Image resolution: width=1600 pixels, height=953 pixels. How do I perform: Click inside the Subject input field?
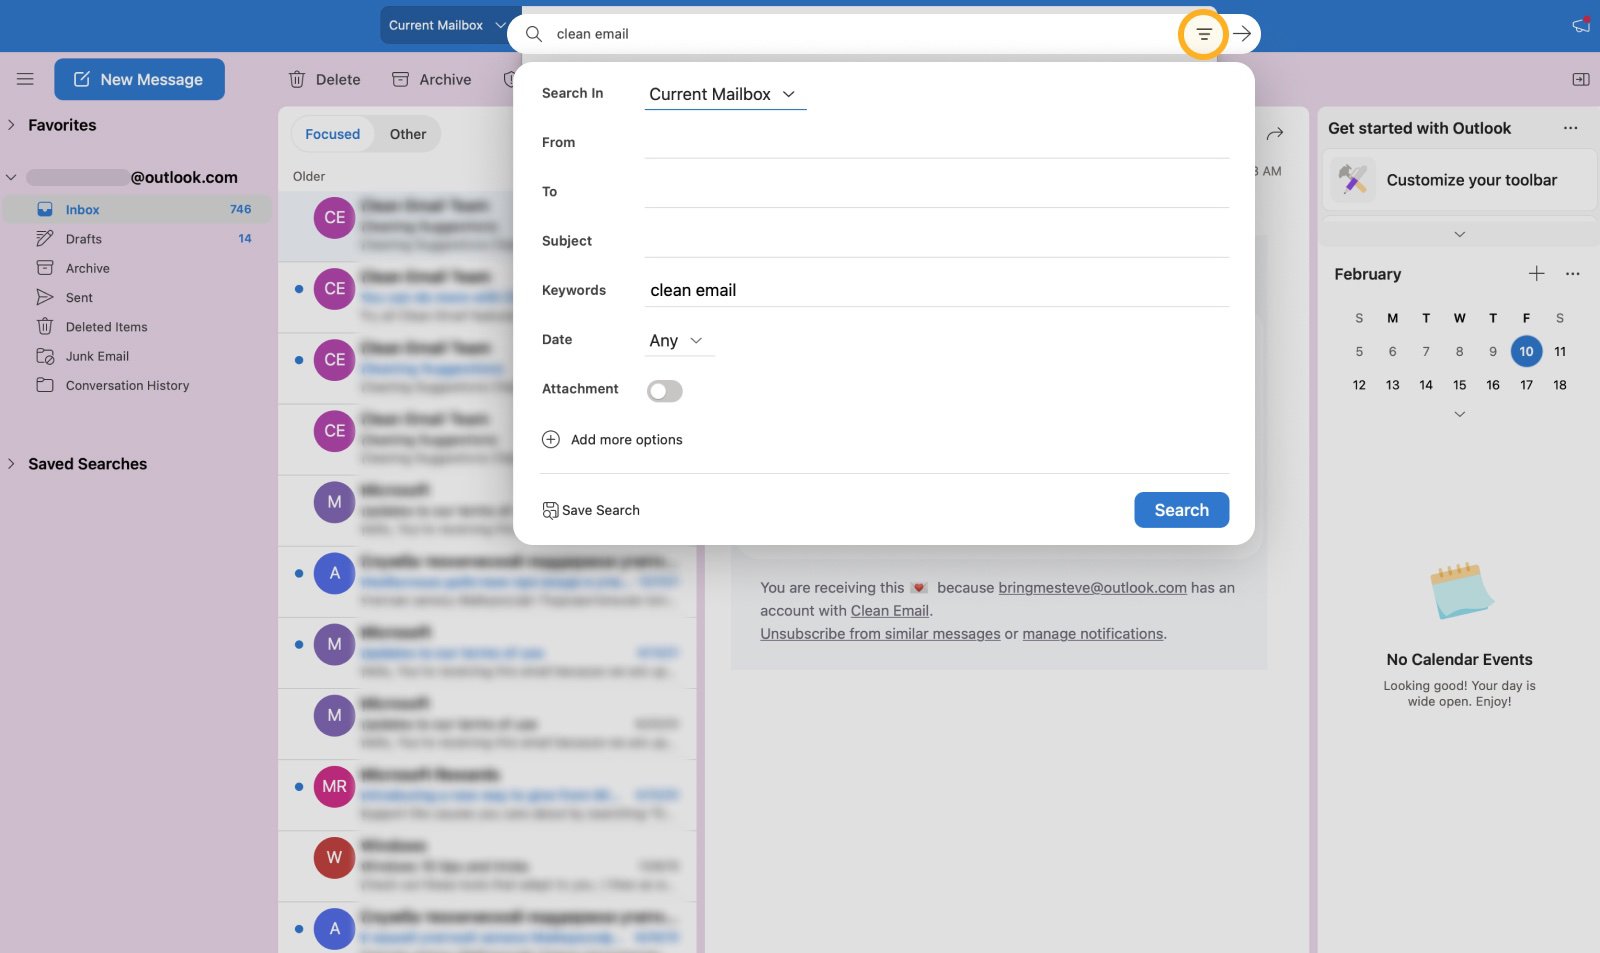pyautogui.click(x=935, y=240)
